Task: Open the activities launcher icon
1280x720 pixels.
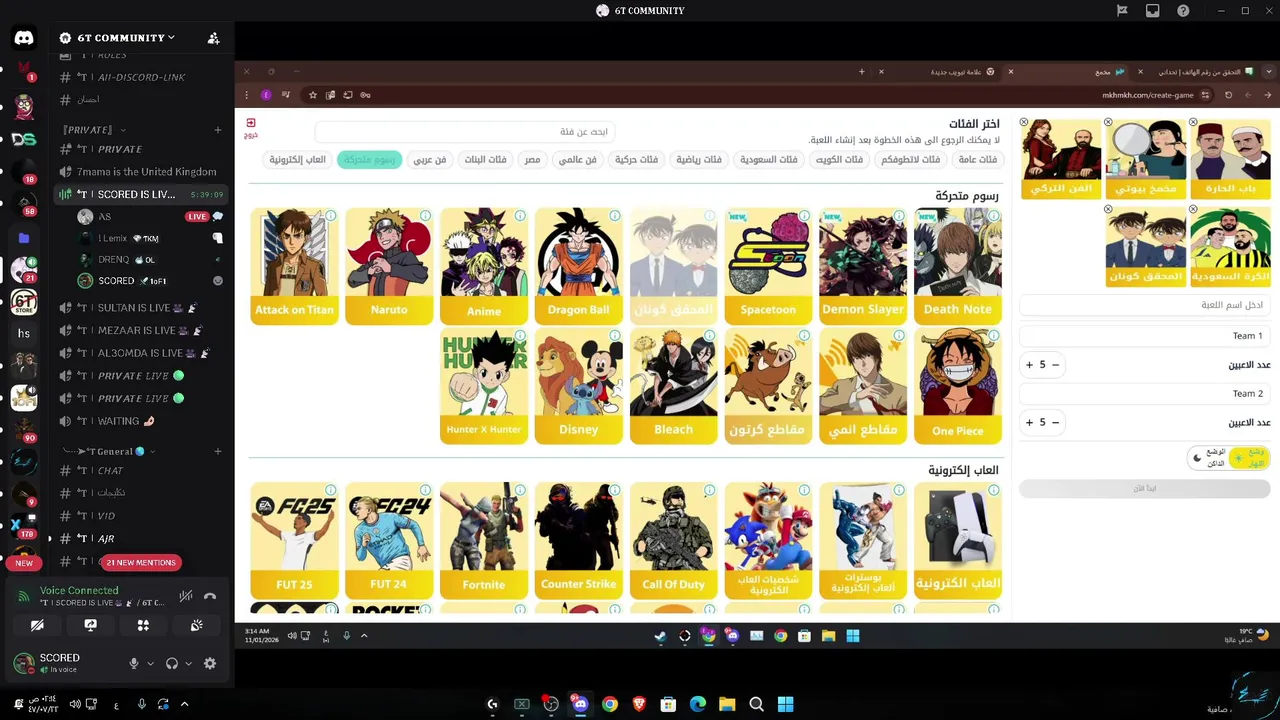Action: point(143,625)
